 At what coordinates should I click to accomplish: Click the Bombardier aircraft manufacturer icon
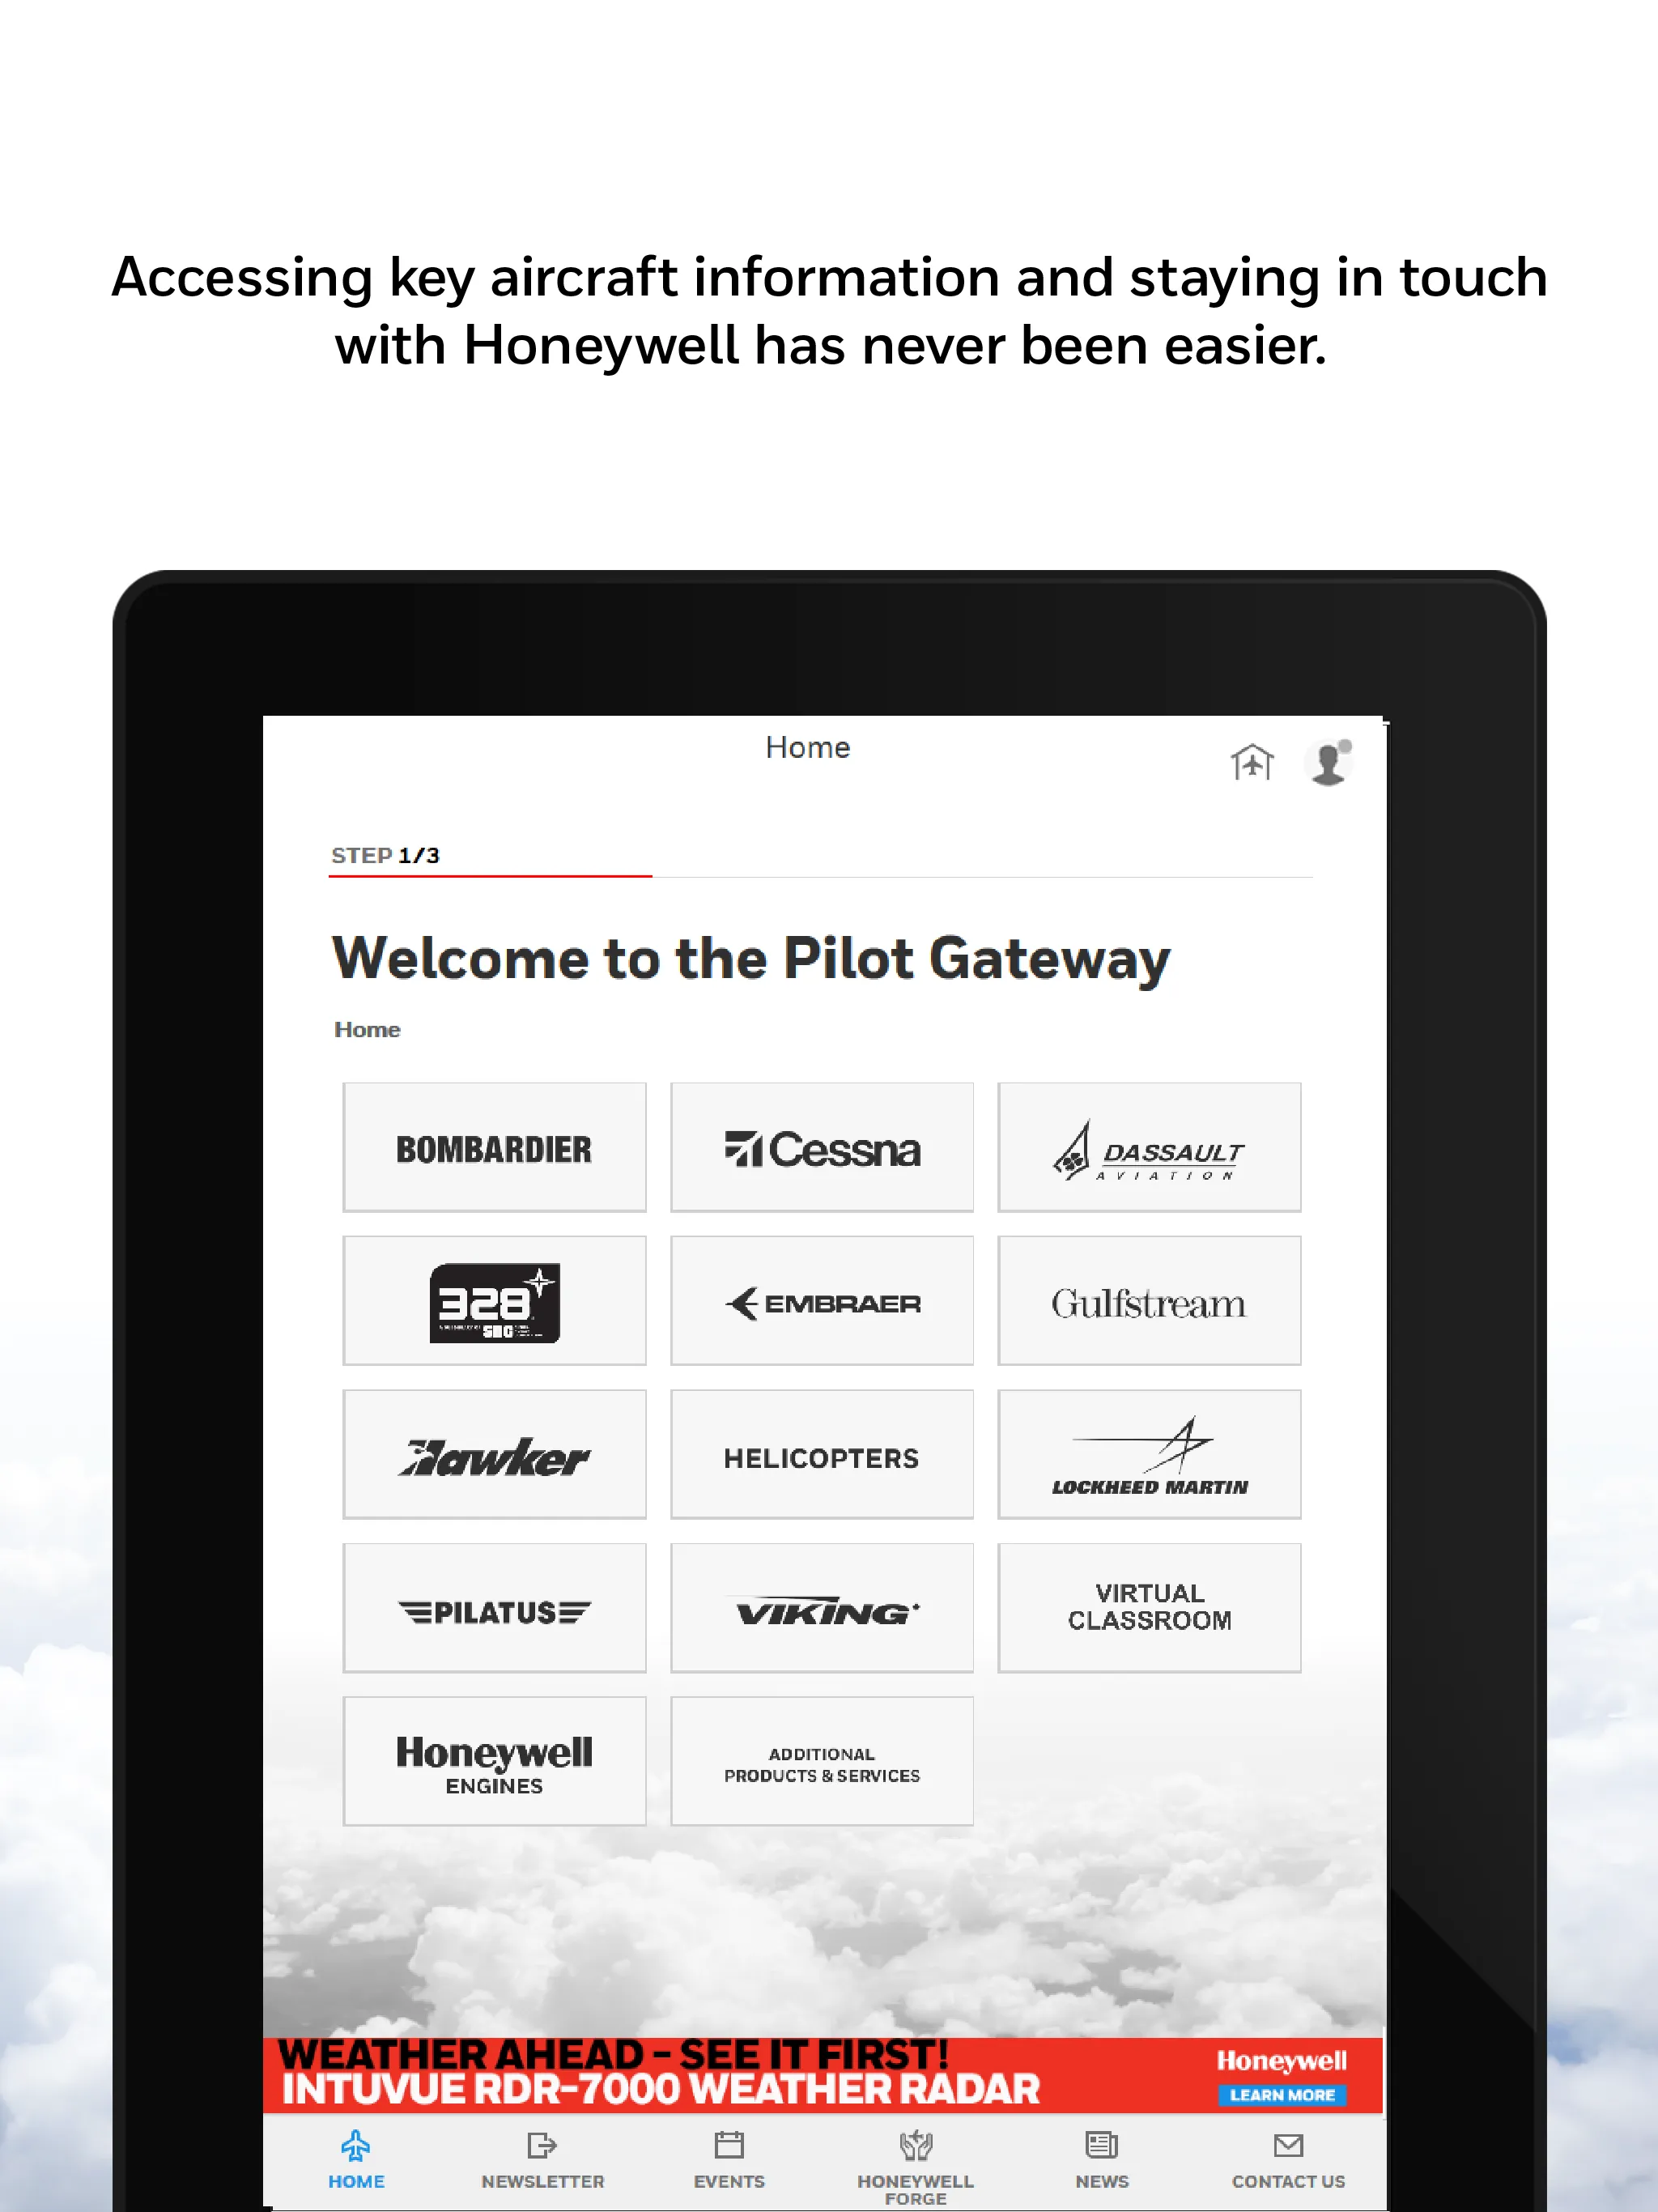click(x=493, y=1148)
